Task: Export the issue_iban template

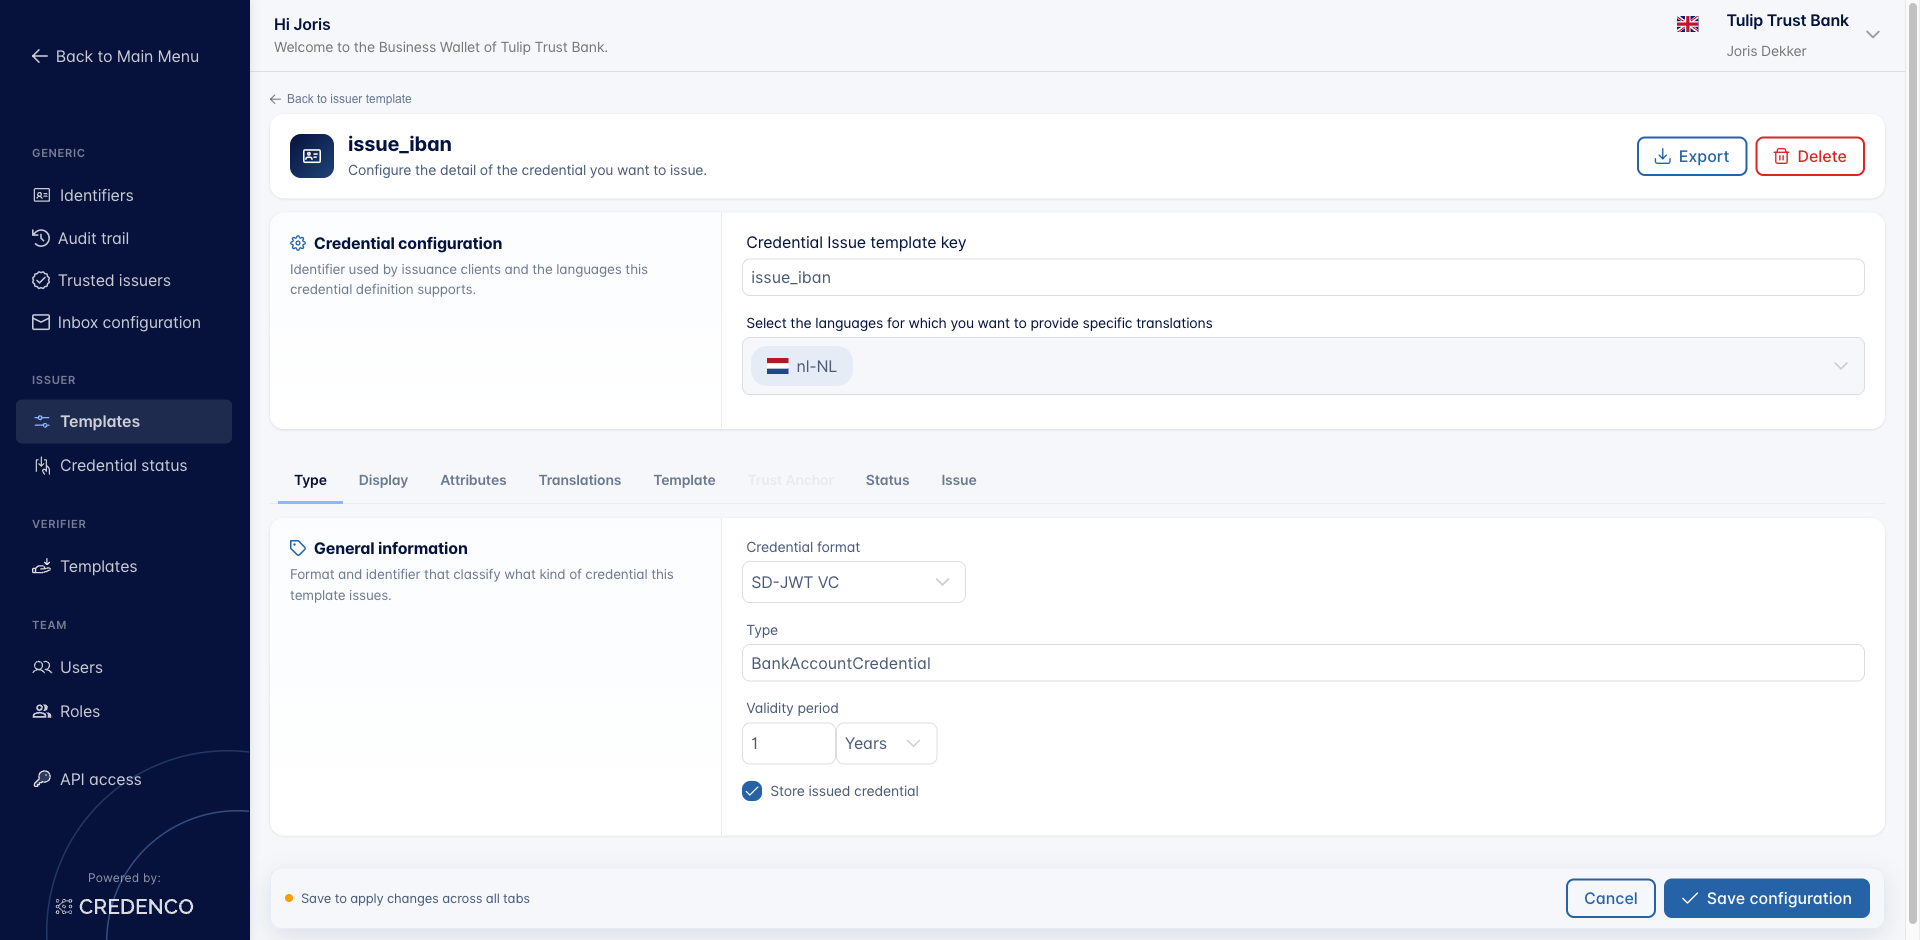Action: (1692, 156)
